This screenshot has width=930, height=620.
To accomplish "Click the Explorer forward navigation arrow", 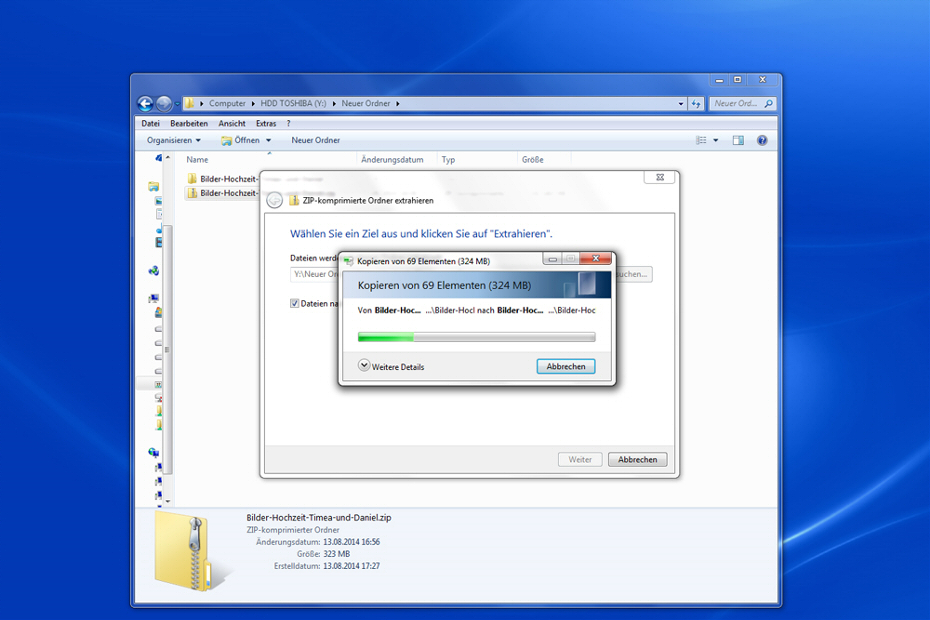I will (x=164, y=103).
